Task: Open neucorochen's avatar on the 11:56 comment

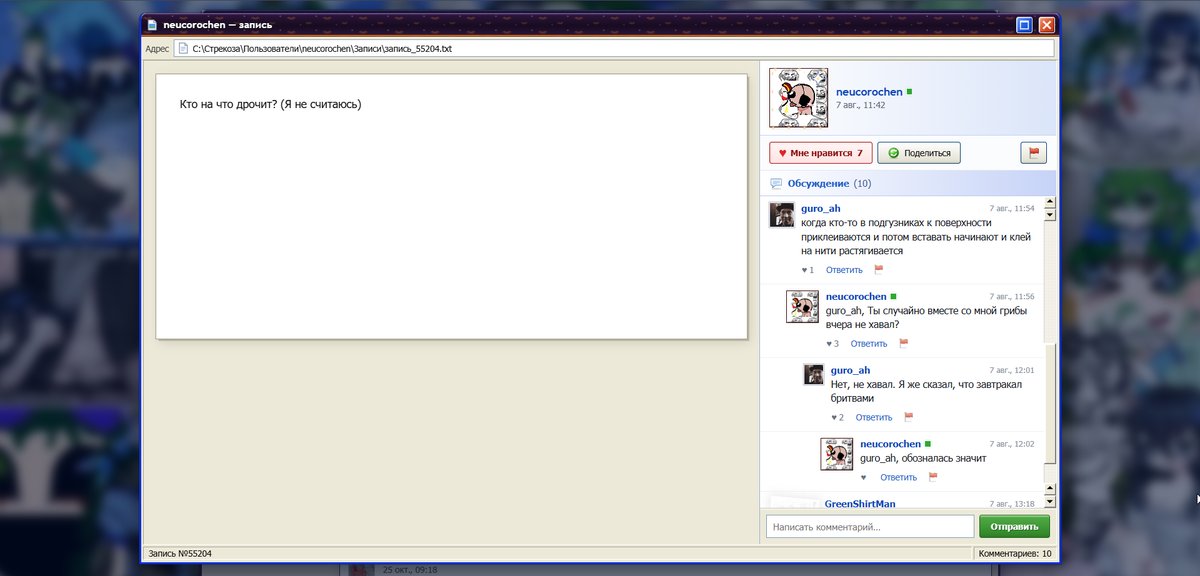Action: point(803,307)
